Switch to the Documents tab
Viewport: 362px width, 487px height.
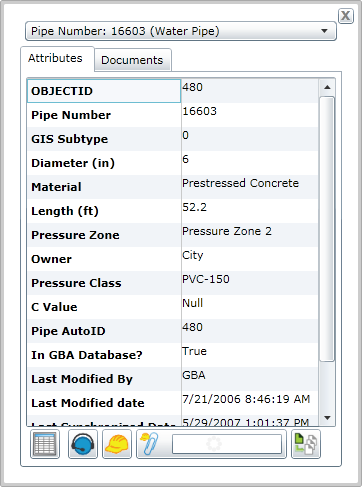(x=132, y=60)
